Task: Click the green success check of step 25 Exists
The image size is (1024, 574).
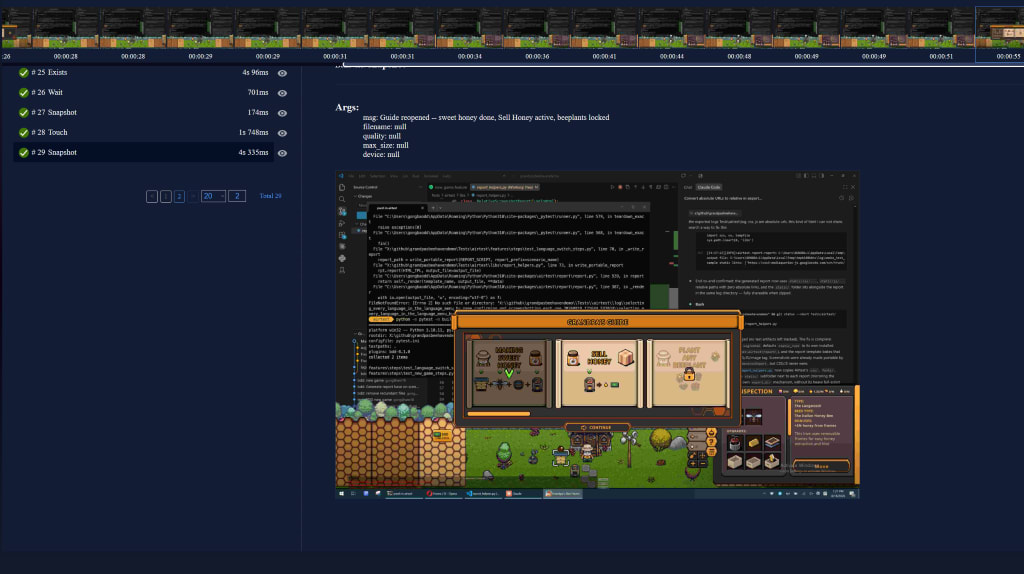Action: 24,73
